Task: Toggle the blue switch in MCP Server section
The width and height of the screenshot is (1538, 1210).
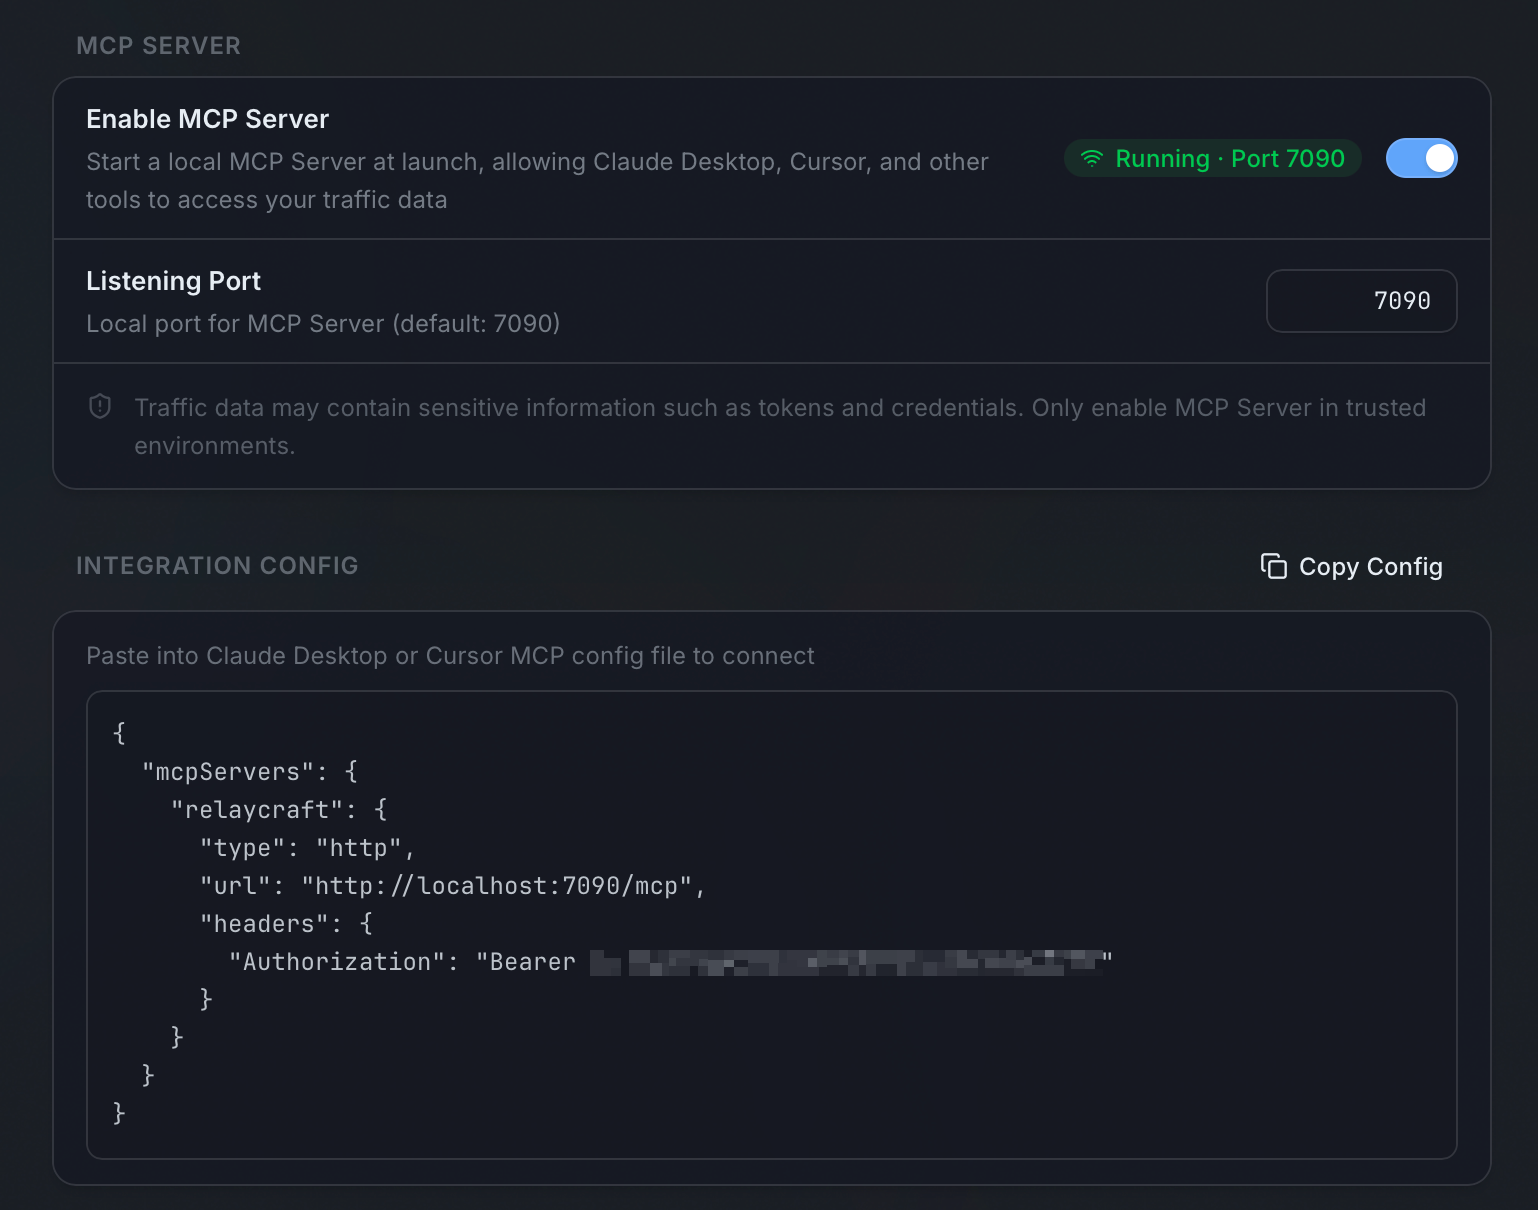Action: (x=1421, y=158)
